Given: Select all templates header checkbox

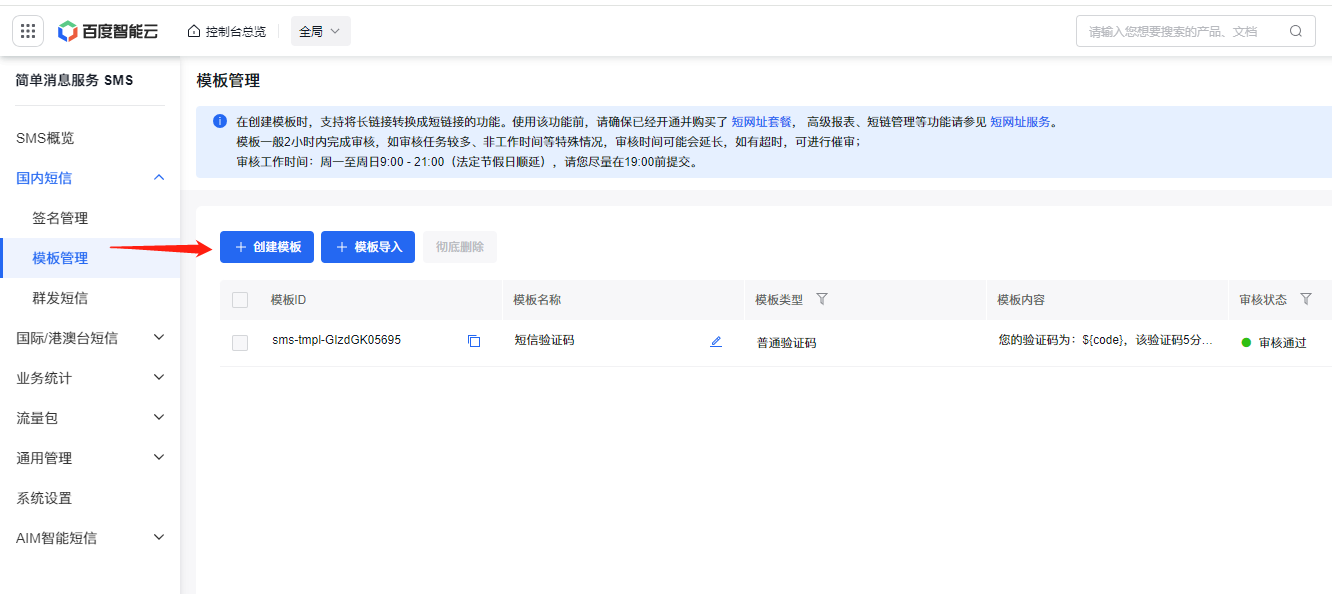Looking at the screenshot, I should click(240, 300).
